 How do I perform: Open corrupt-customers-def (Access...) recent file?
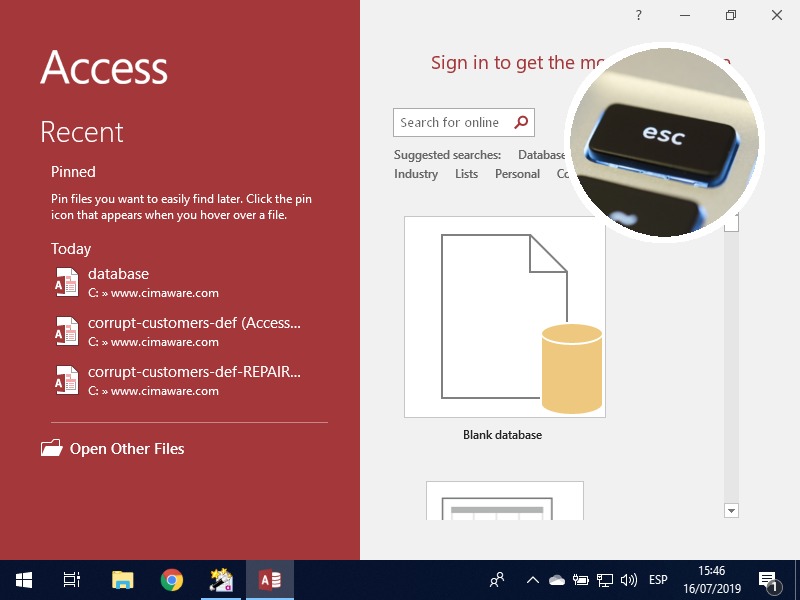click(x=194, y=323)
